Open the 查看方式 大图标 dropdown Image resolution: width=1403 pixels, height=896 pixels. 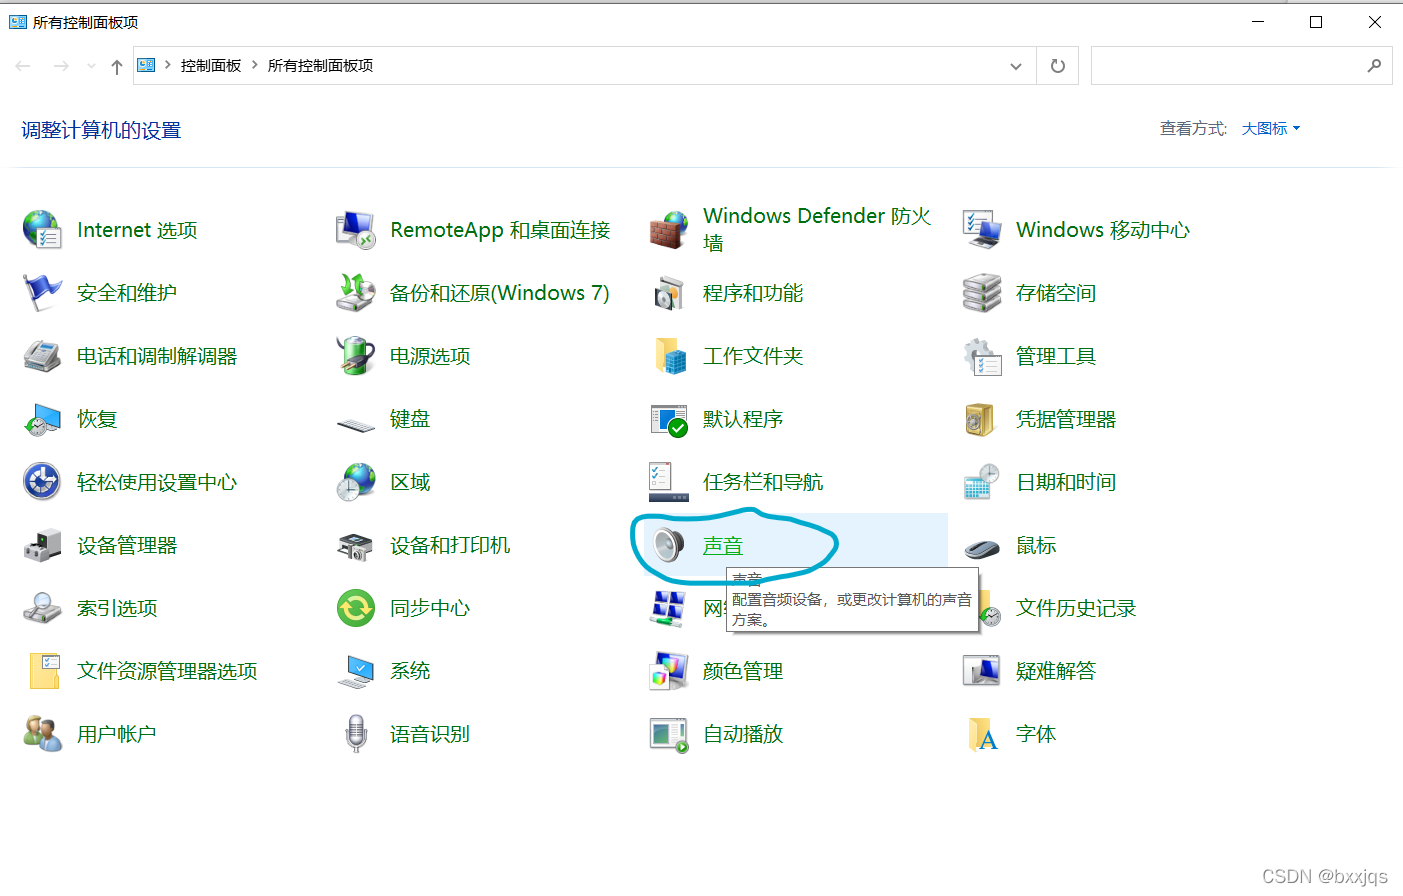[x=1271, y=129]
